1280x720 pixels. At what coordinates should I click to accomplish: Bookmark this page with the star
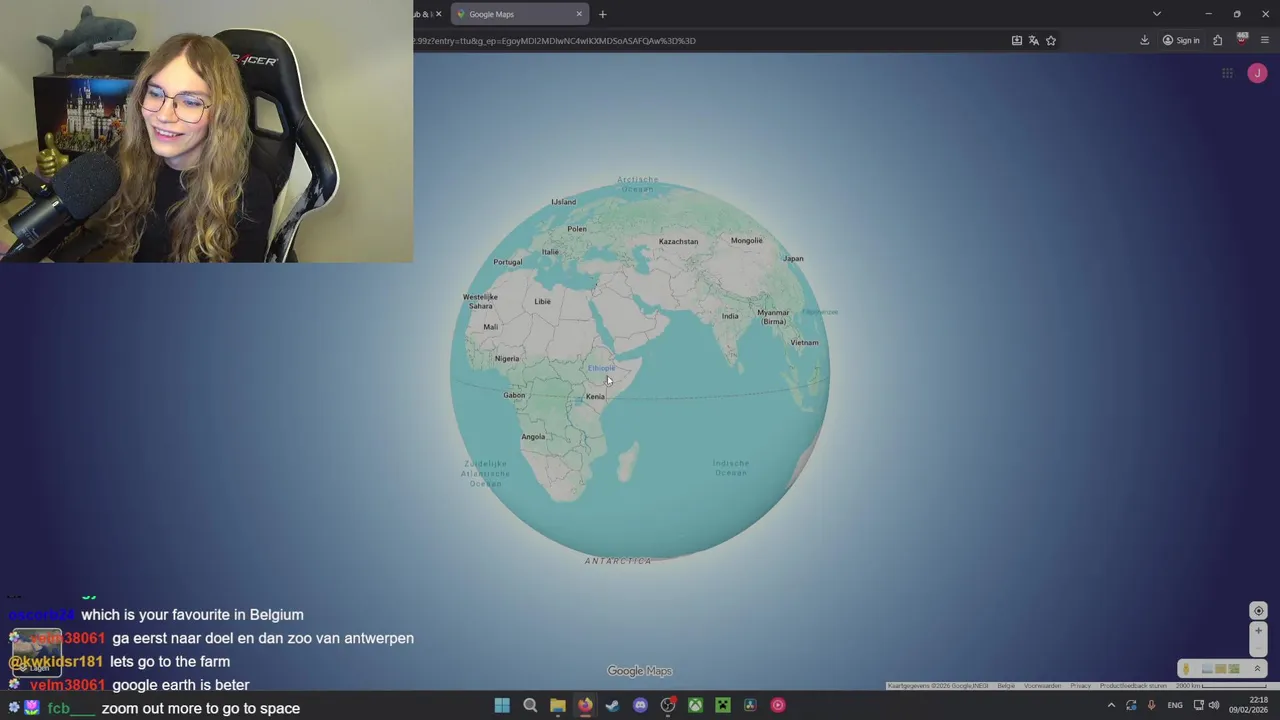1051,41
